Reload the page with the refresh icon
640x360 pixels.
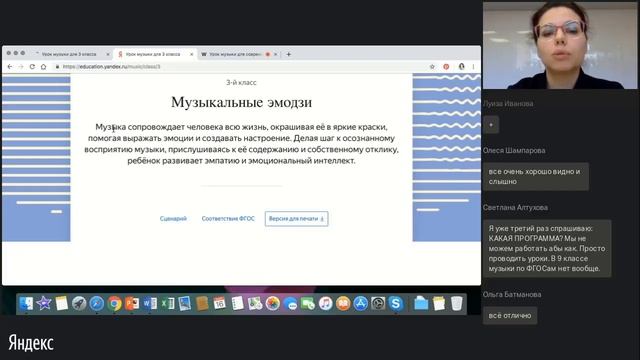[32, 67]
